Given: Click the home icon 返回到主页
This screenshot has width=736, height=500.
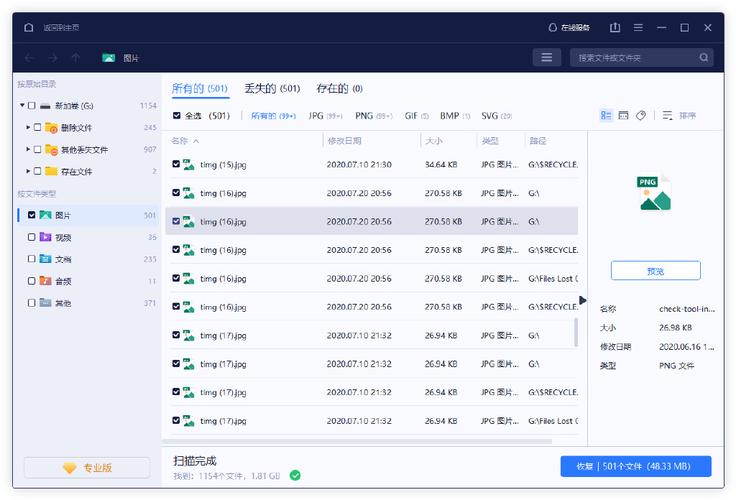Looking at the screenshot, I should (x=28, y=28).
